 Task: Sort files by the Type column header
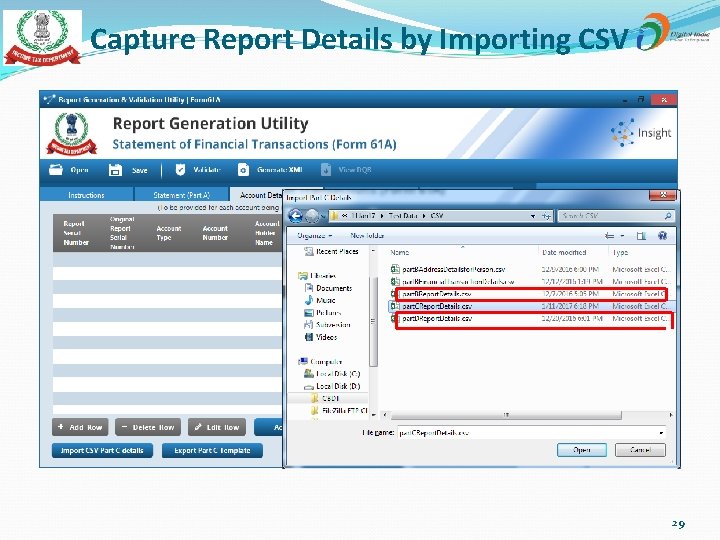tap(620, 252)
